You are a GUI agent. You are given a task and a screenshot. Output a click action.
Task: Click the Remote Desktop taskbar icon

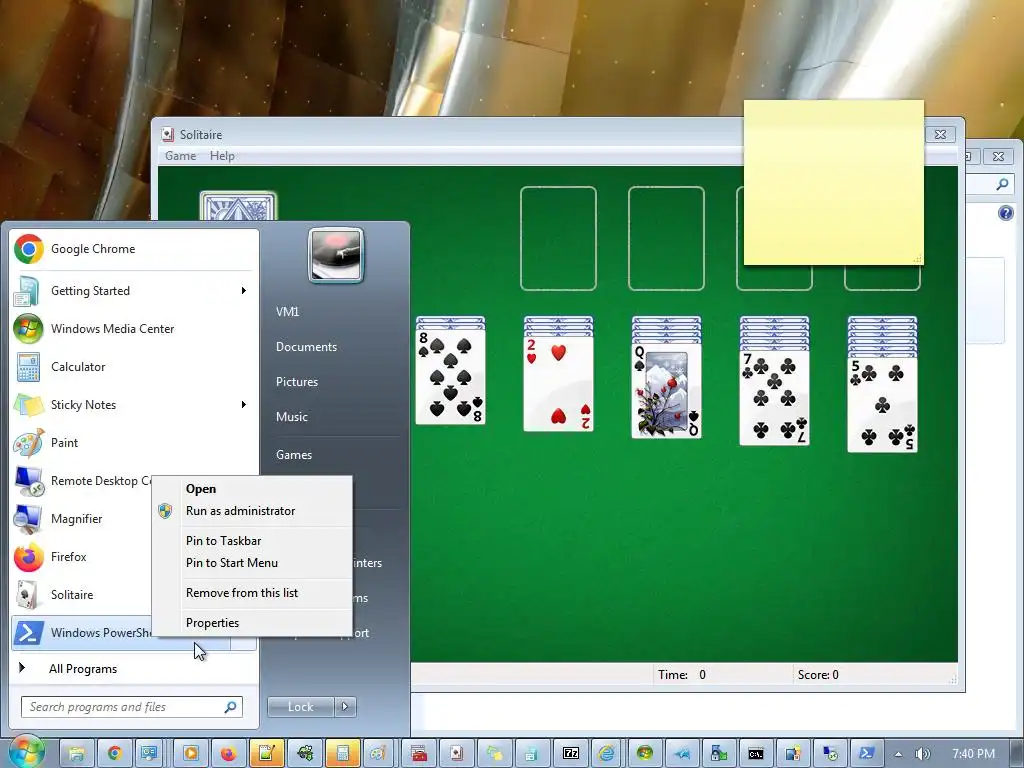click(830, 753)
